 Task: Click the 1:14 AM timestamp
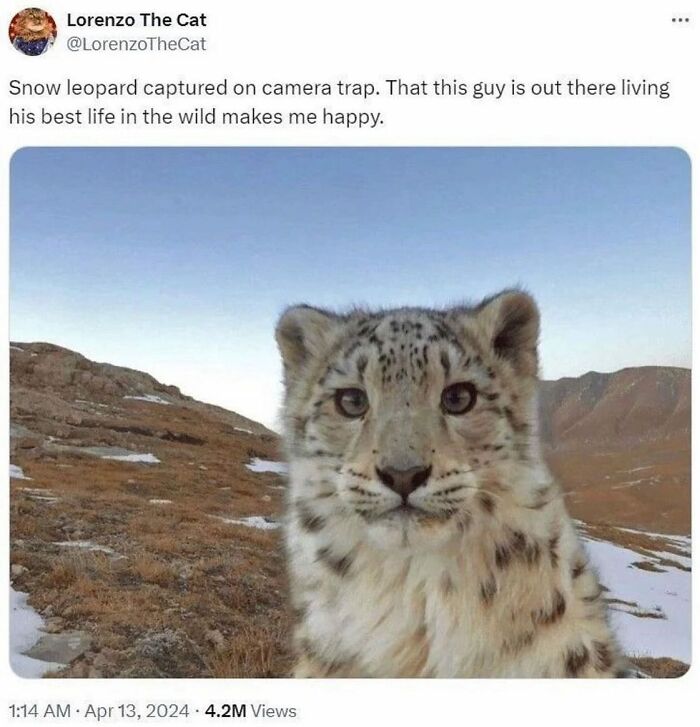40,711
